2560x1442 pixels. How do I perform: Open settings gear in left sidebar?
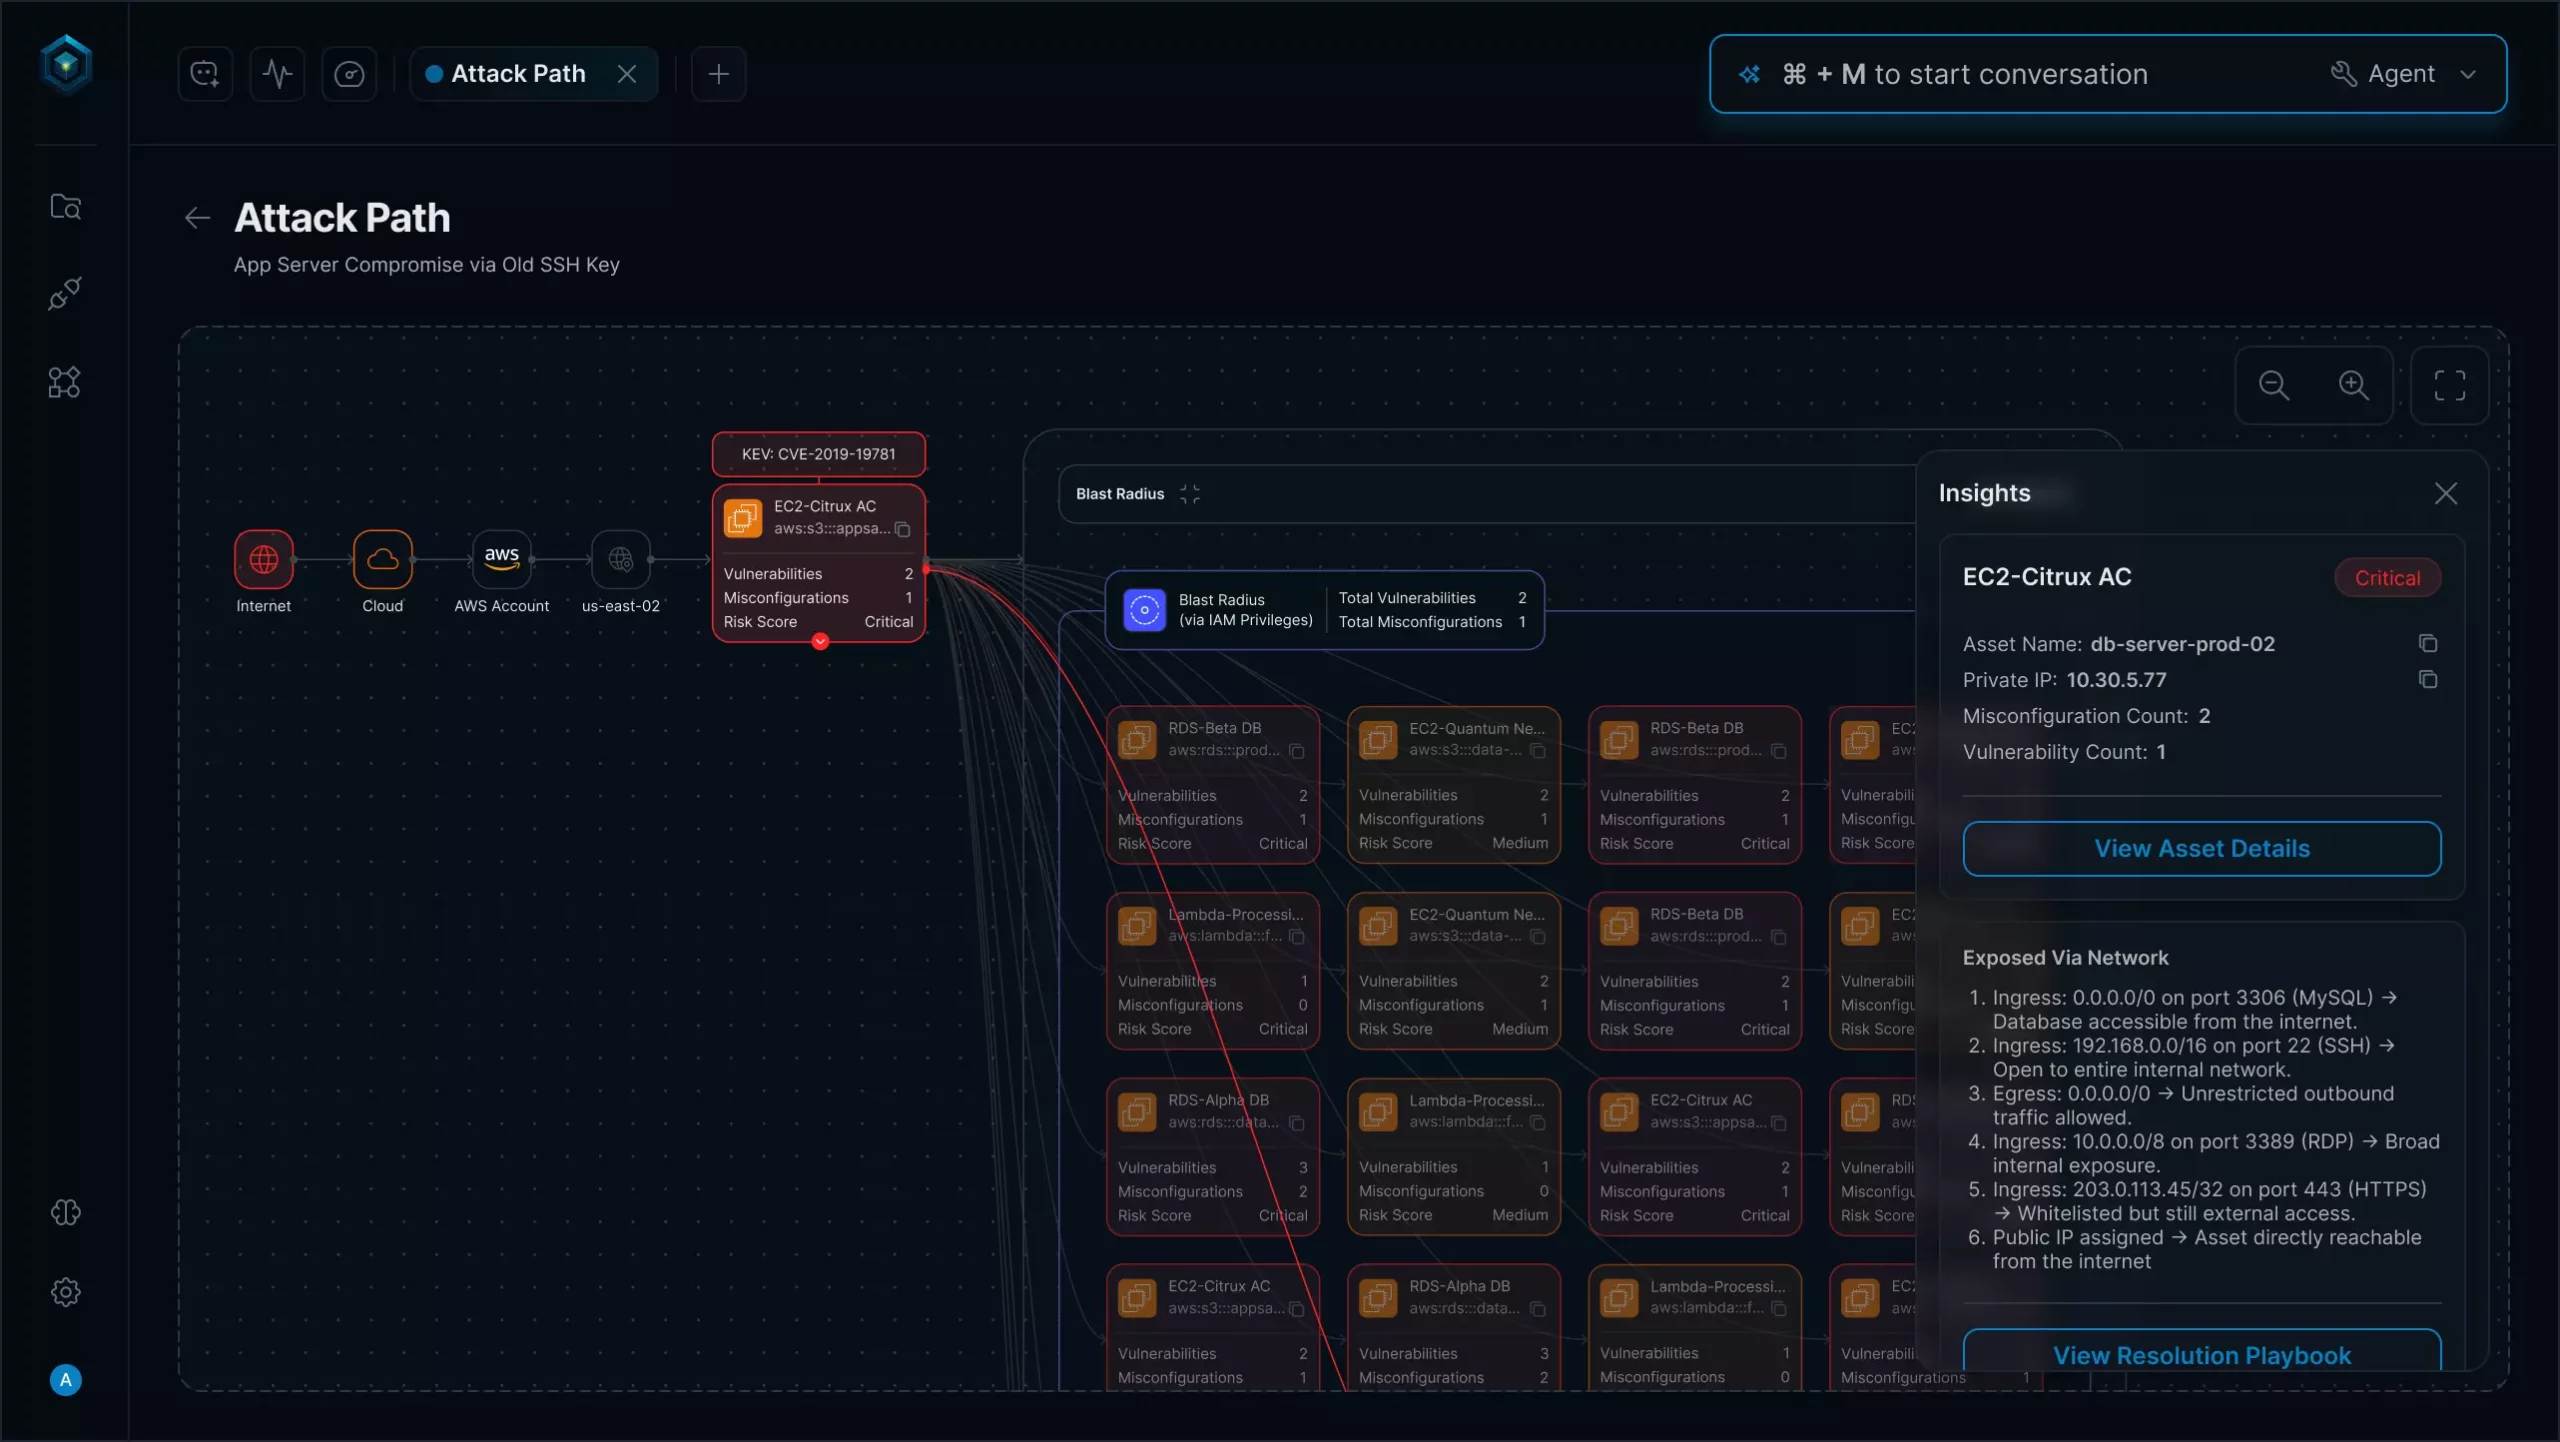tap(65, 1292)
